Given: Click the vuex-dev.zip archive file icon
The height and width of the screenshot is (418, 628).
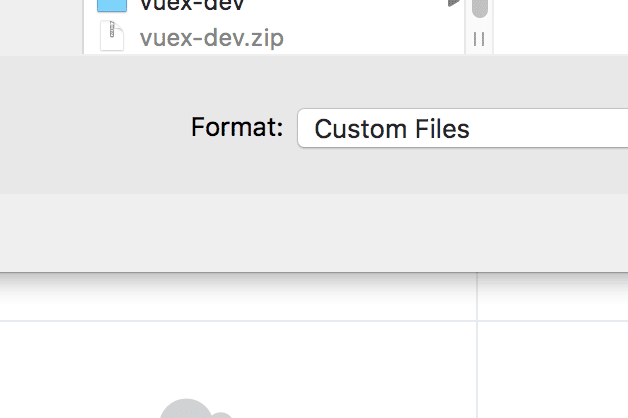Looking at the screenshot, I should coord(111,38).
